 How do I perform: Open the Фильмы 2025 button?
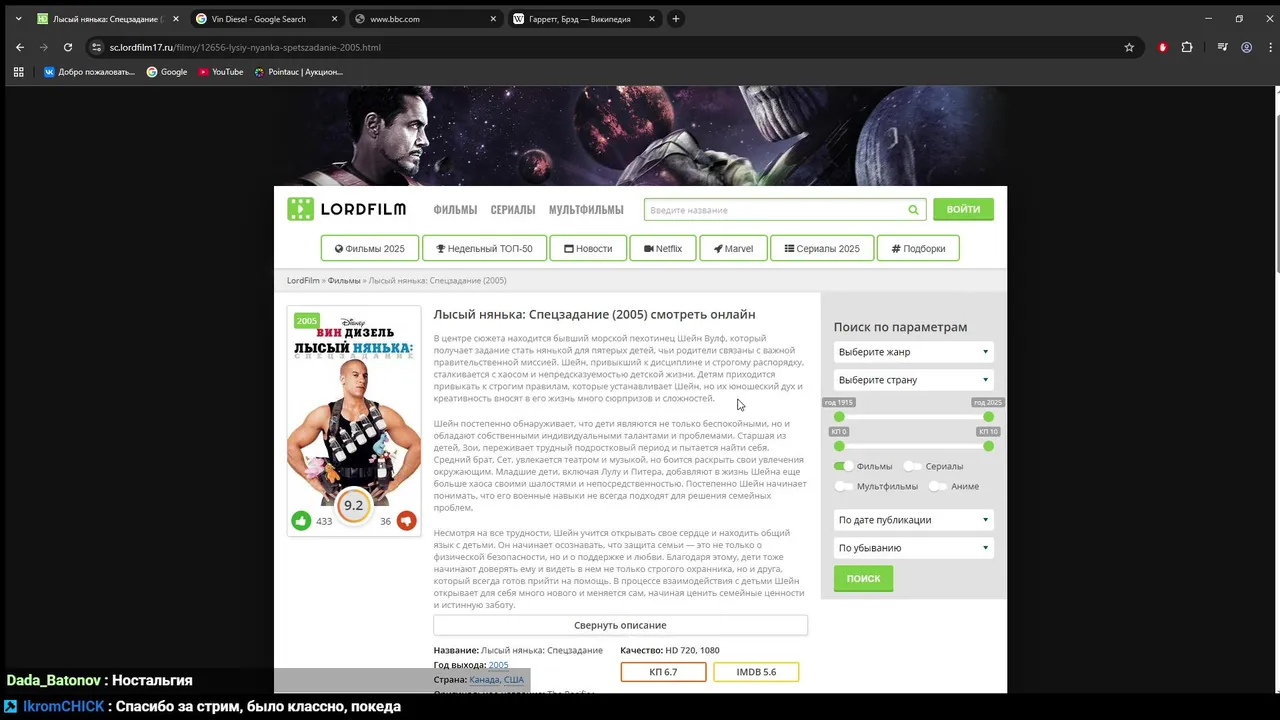pos(369,248)
